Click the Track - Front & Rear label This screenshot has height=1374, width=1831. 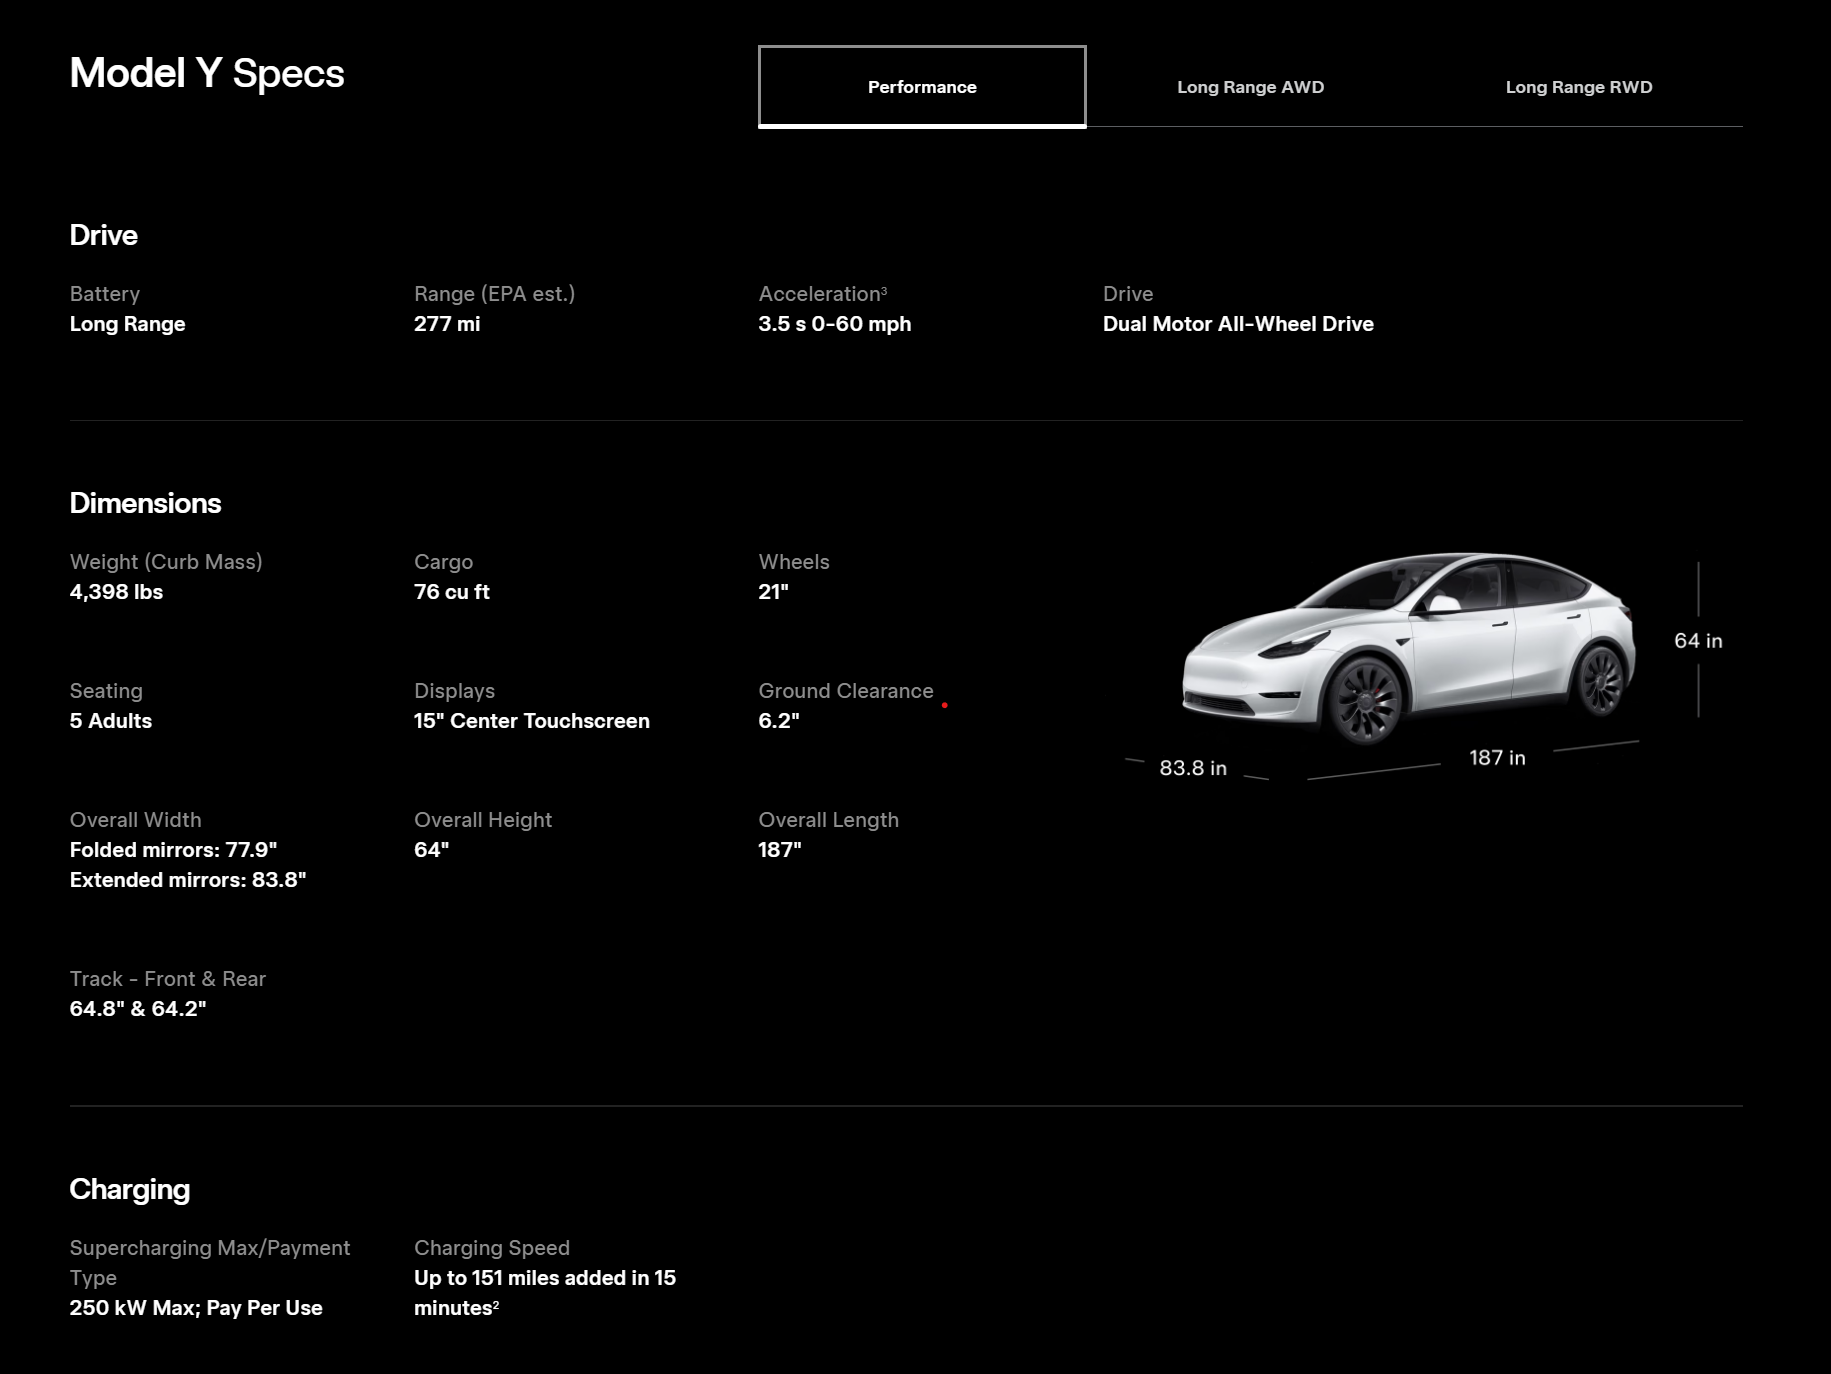(168, 979)
